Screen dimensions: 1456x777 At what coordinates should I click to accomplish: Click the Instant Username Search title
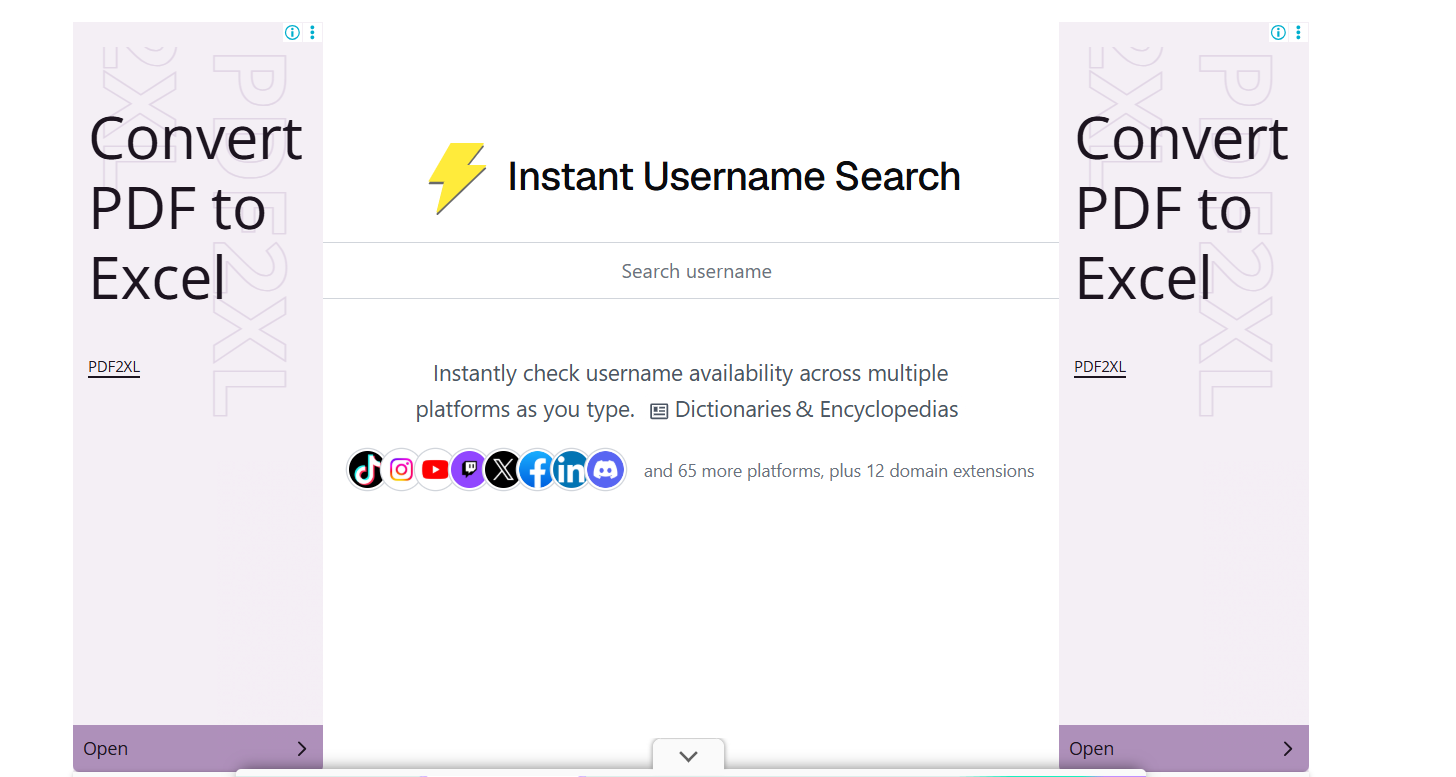[734, 177]
